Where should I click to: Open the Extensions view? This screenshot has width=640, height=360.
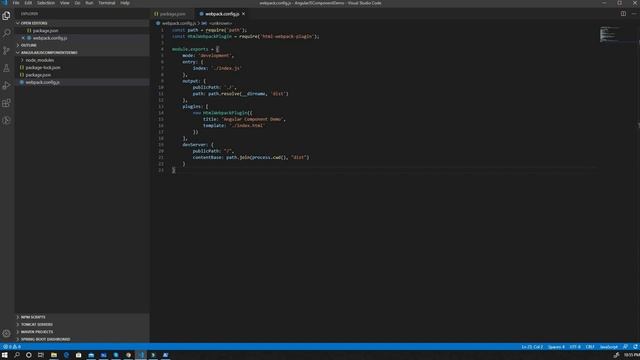7,103
